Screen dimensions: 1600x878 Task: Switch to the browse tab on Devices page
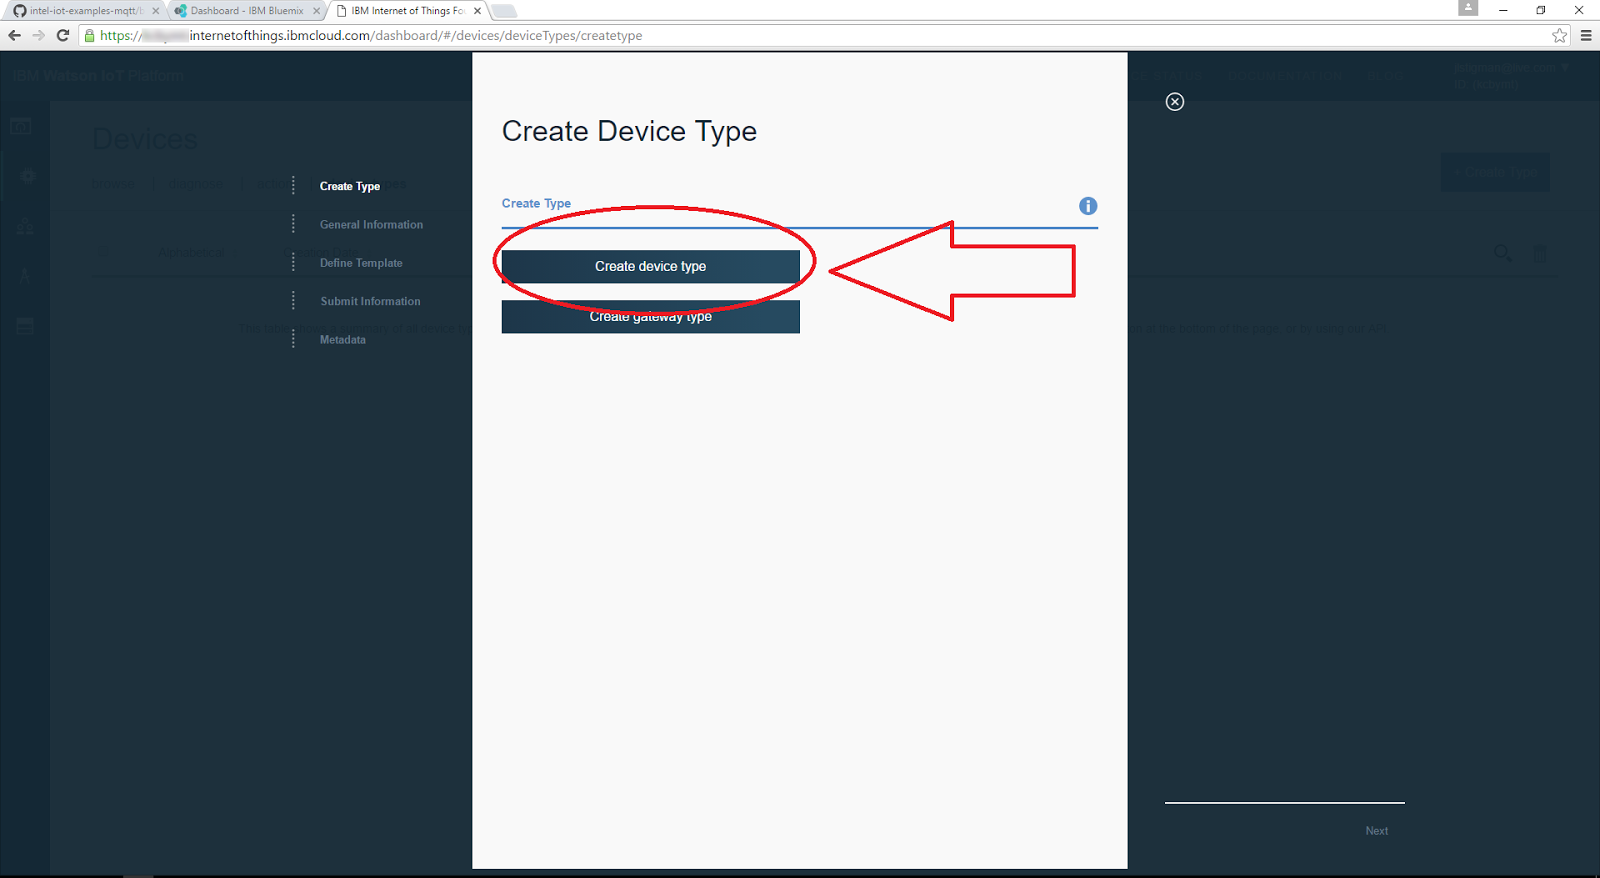[115, 184]
